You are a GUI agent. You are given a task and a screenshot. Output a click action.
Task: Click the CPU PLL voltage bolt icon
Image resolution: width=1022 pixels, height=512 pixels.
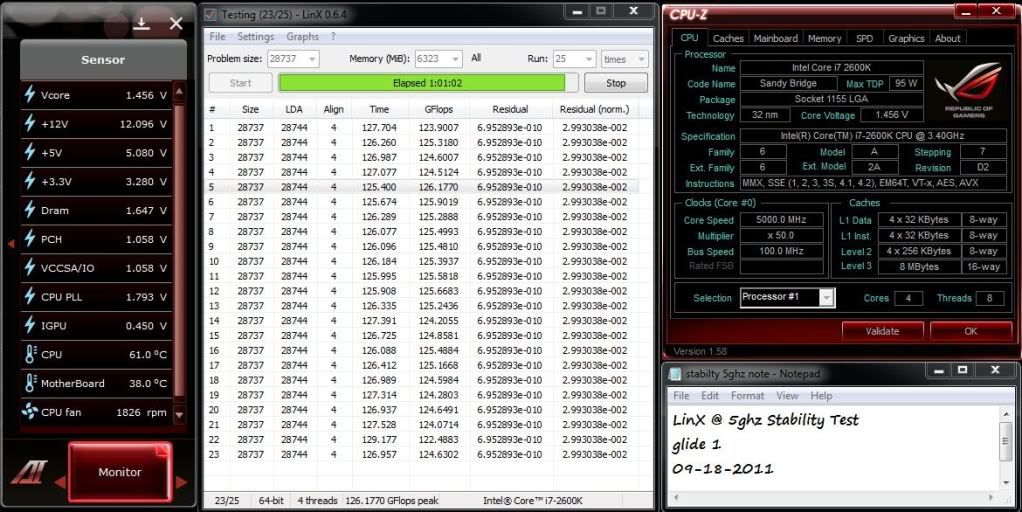(x=30, y=296)
